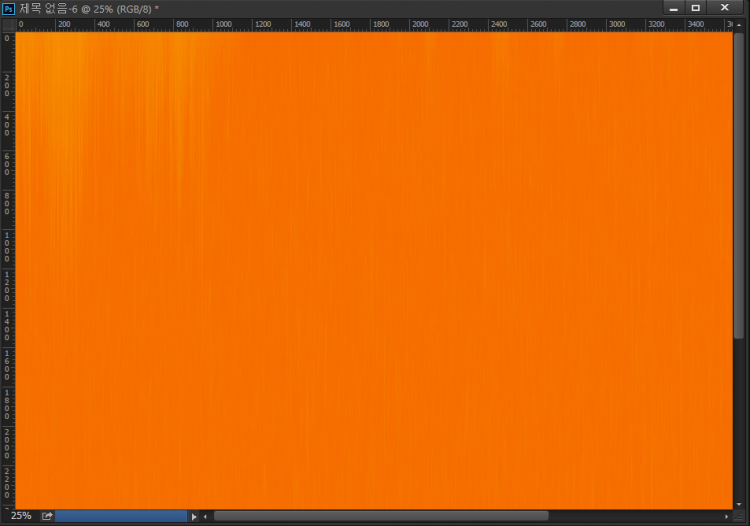Click the 3400 mark on horizontal ruler
The height and width of the screenshot is (526, 750).
click(x=695, y=24)
